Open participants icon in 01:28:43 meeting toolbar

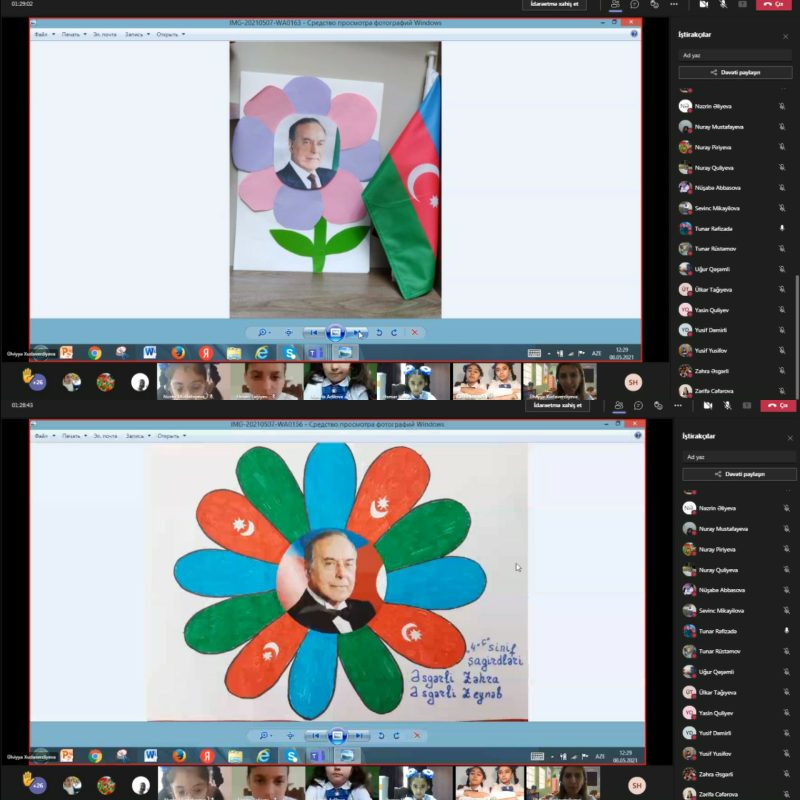(619, 406)
